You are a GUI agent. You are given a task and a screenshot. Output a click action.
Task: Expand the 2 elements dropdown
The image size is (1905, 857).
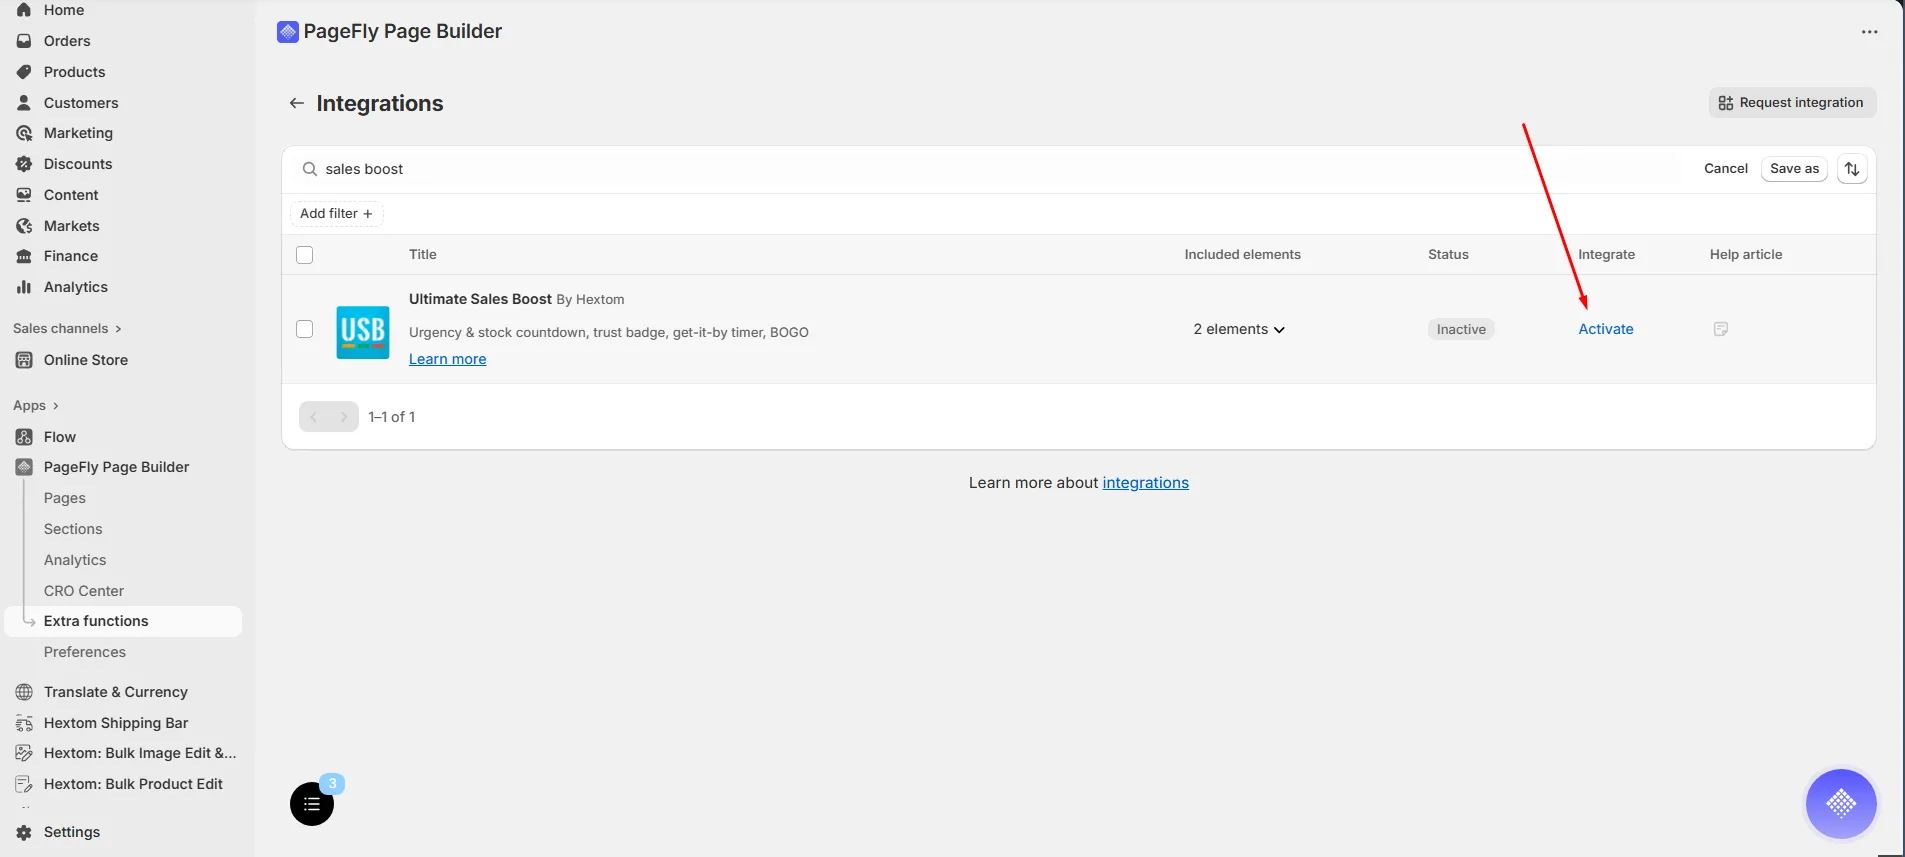[1239, 329]
